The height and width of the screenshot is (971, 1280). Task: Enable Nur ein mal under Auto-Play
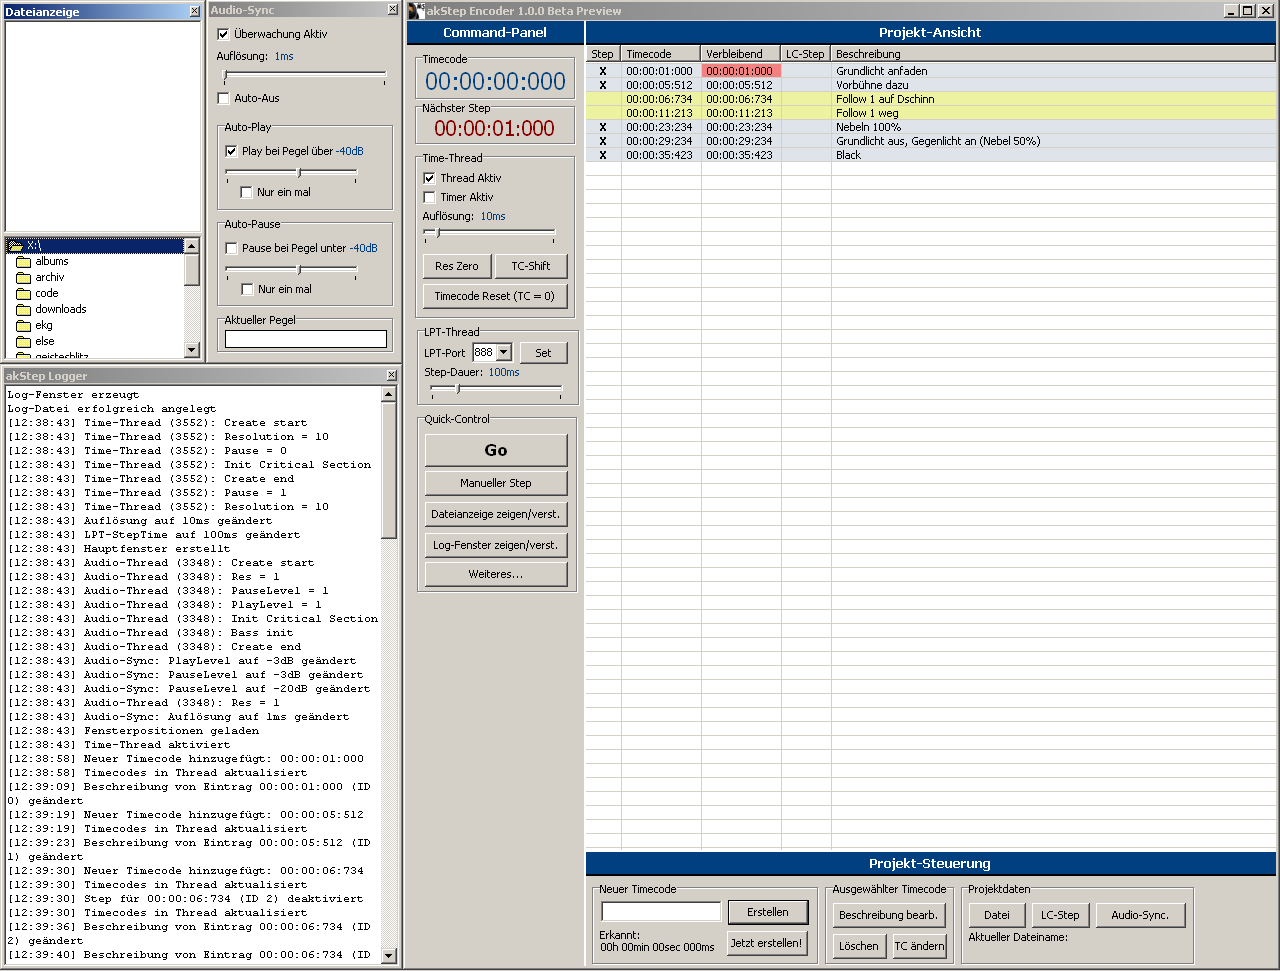pos(246,192)
